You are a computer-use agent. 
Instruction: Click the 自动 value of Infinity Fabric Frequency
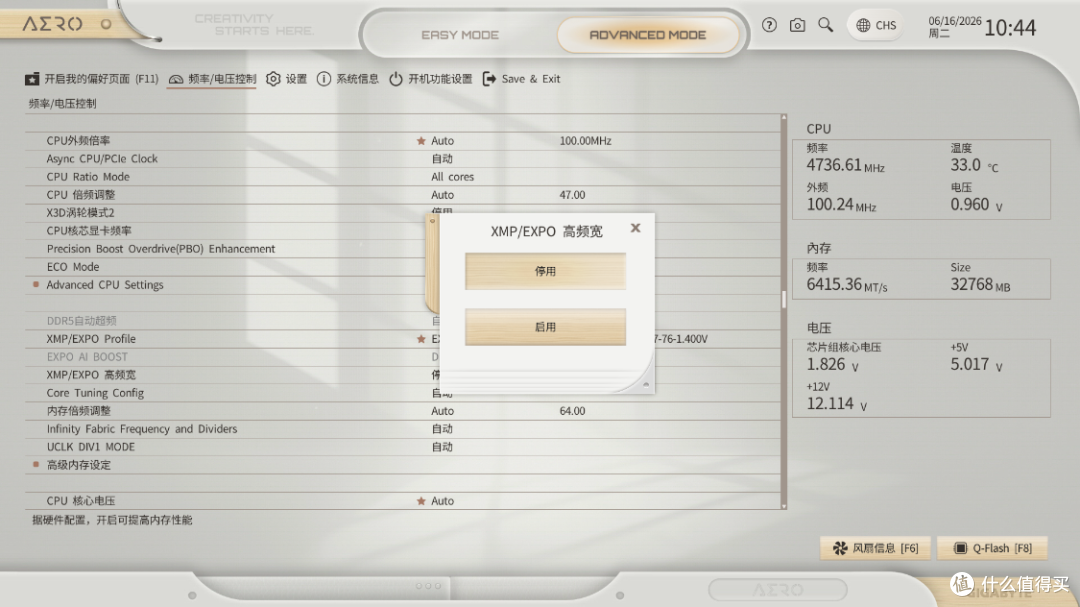tap(442, 429)
